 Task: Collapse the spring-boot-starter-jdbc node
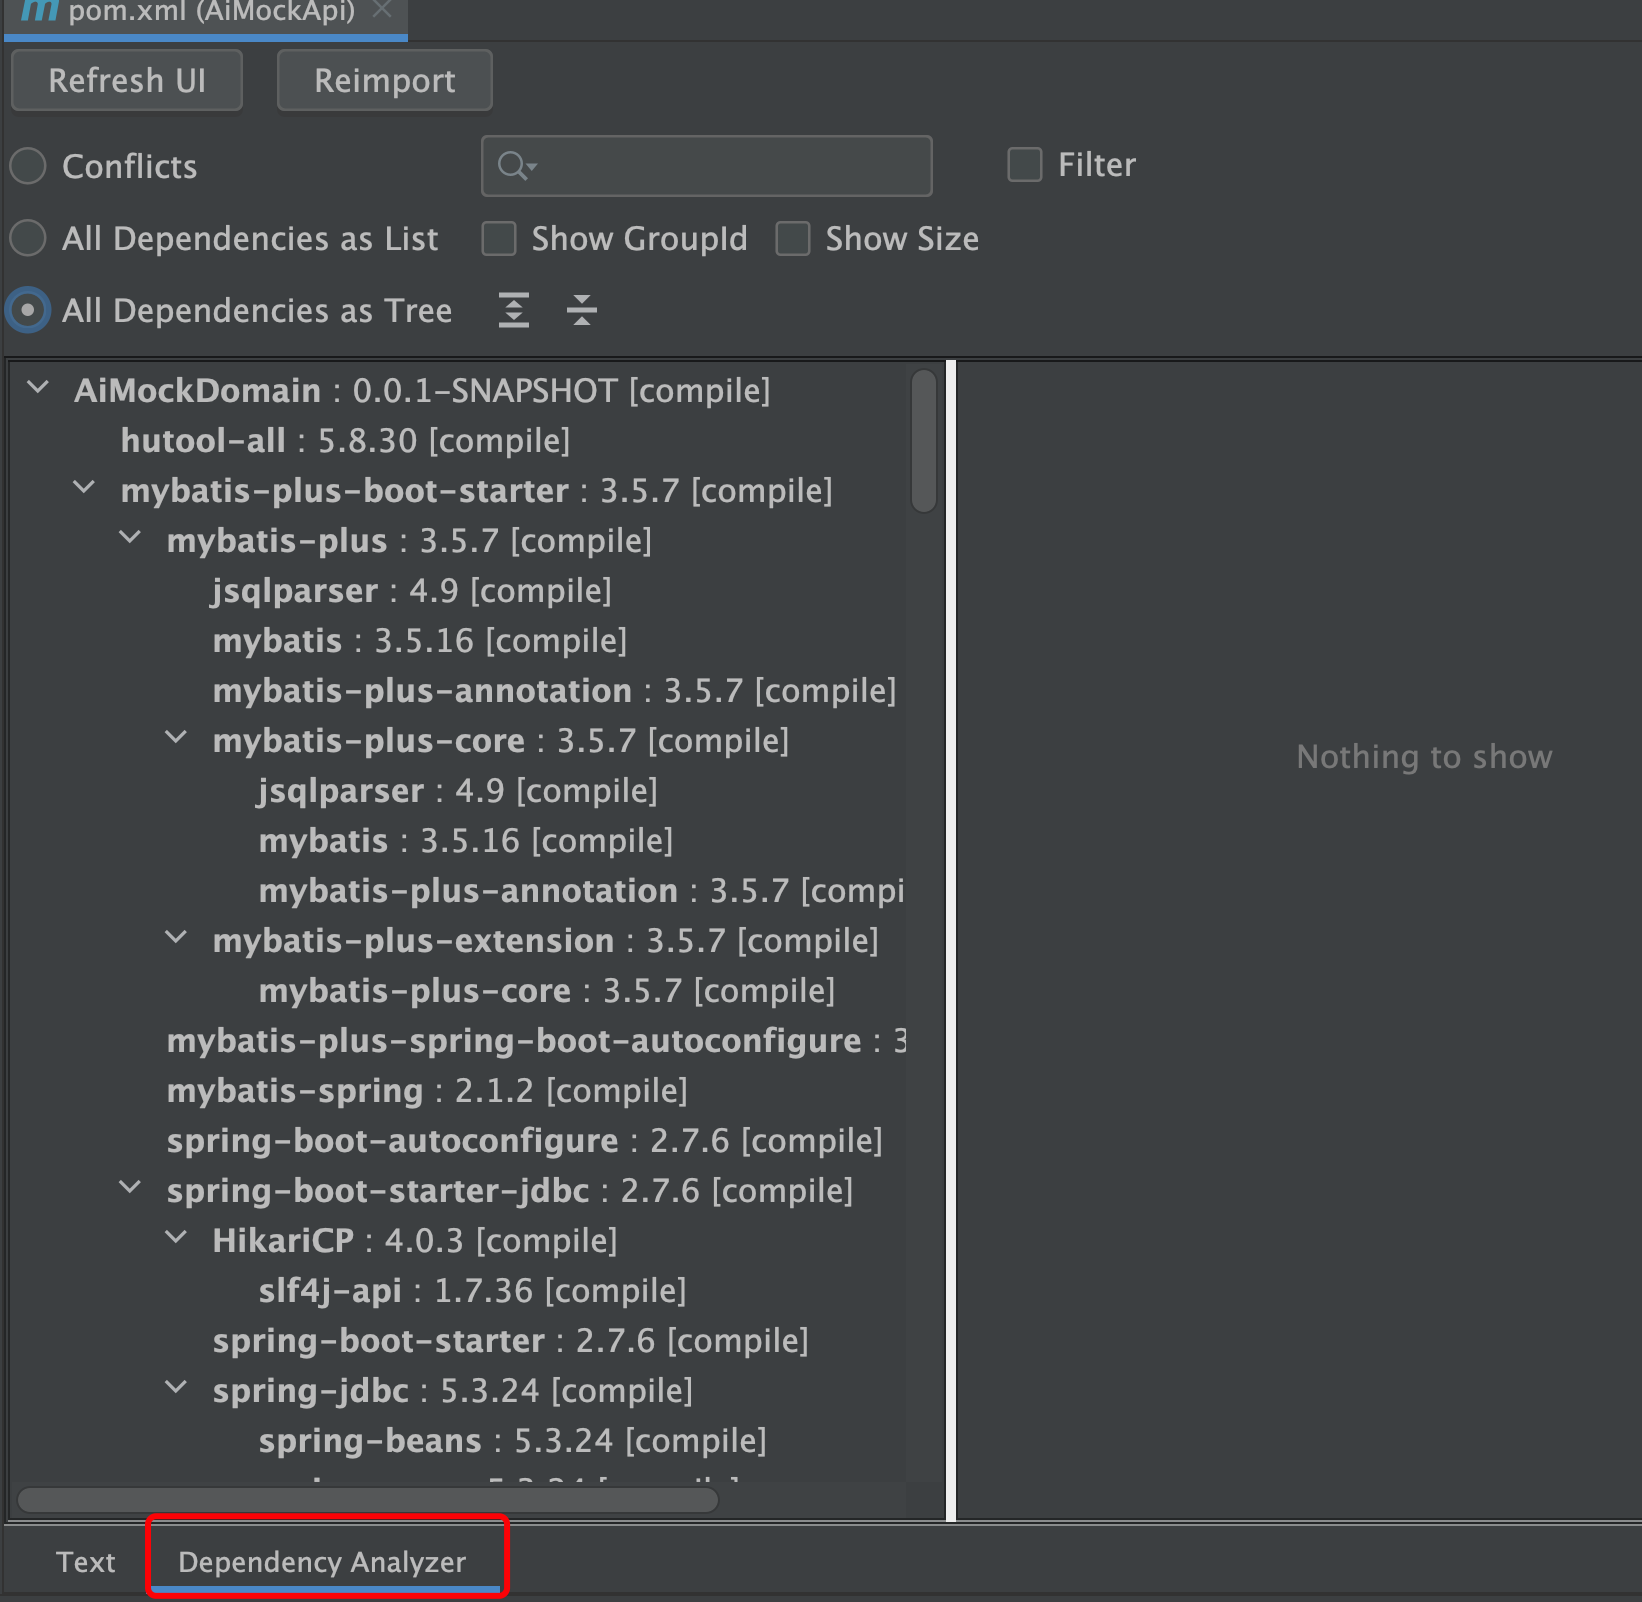(130, 1188)
